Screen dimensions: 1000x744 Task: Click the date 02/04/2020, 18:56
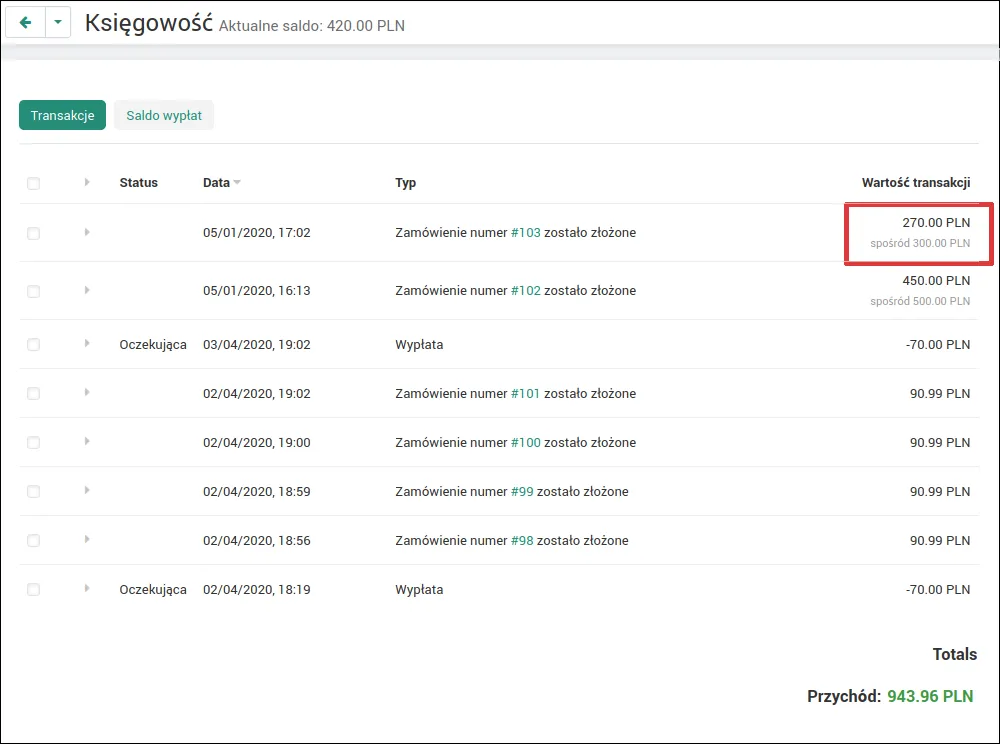(x=256, y=541)
